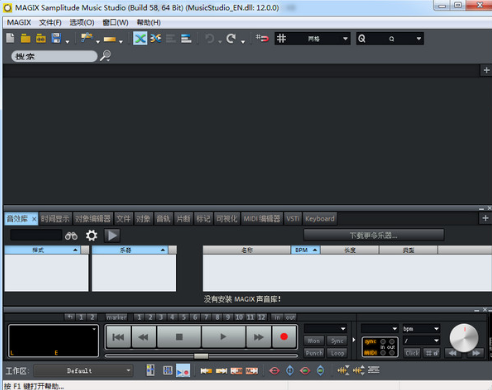Open the 选项(O) menu

(x=82, y=22)
